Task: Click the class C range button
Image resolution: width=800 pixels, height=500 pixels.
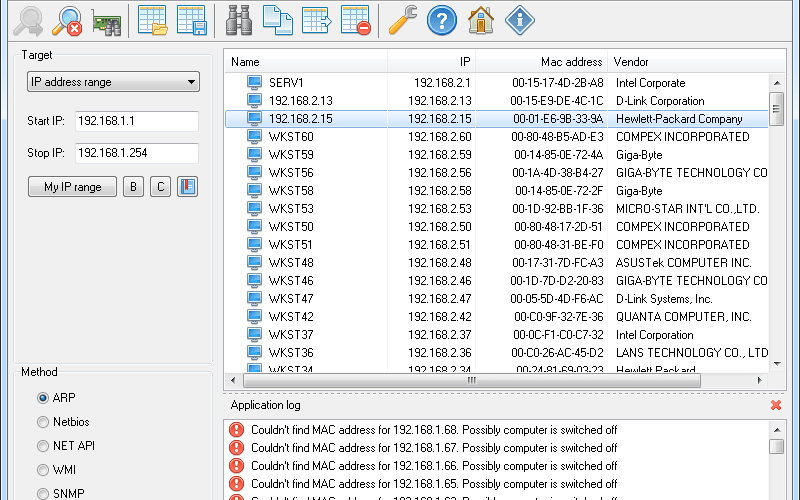Action: (x=160, y=187)
